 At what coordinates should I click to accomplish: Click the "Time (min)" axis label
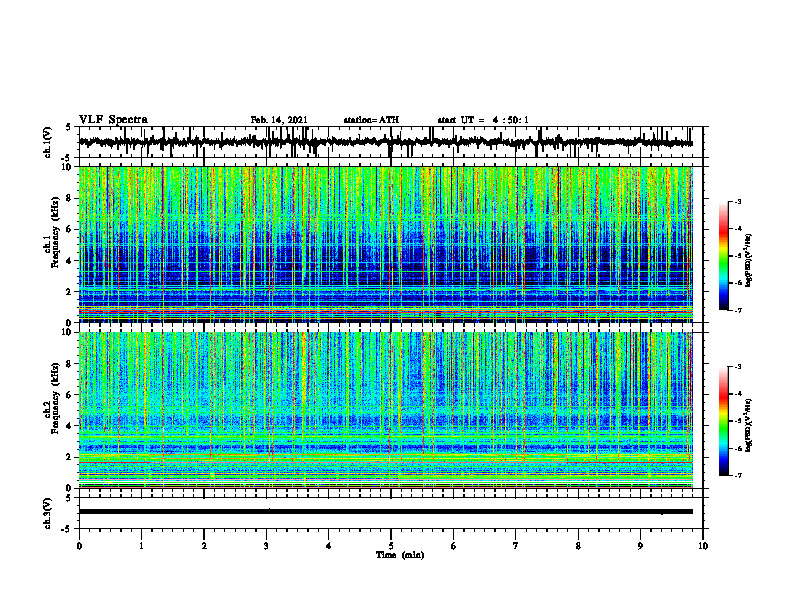pyautogui.click(x=400, y=555)
